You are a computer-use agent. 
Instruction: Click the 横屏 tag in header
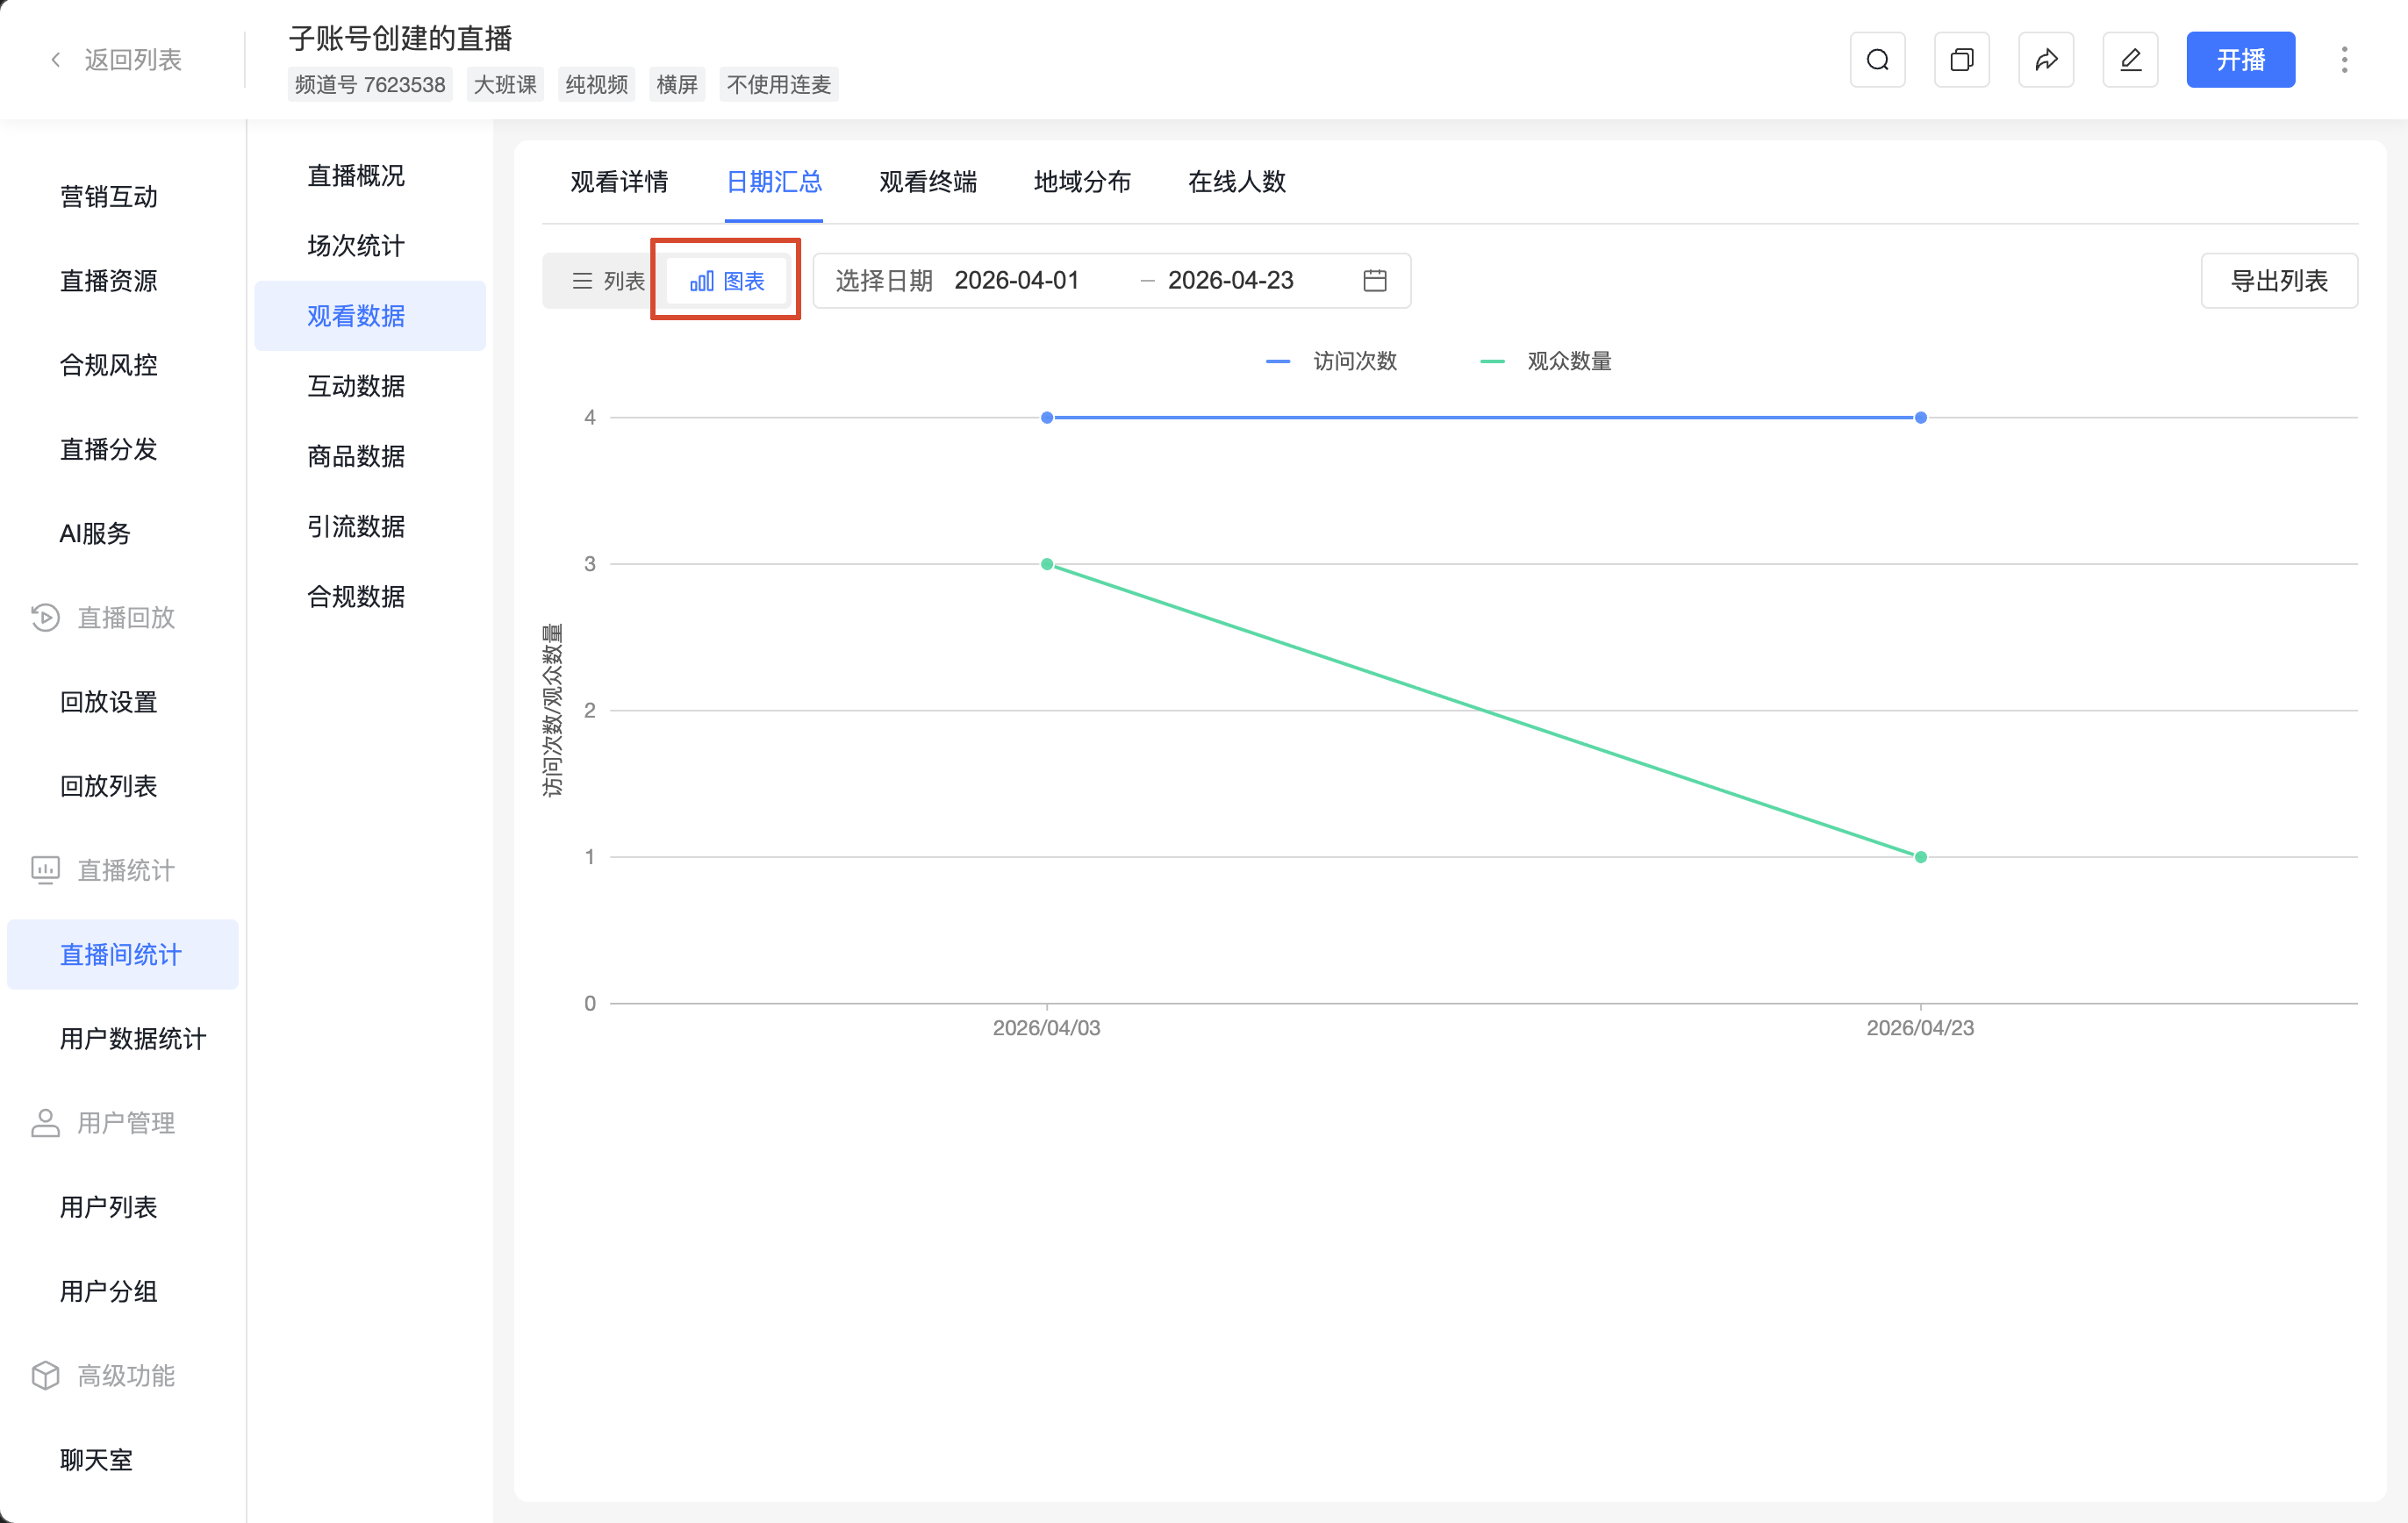677,85
